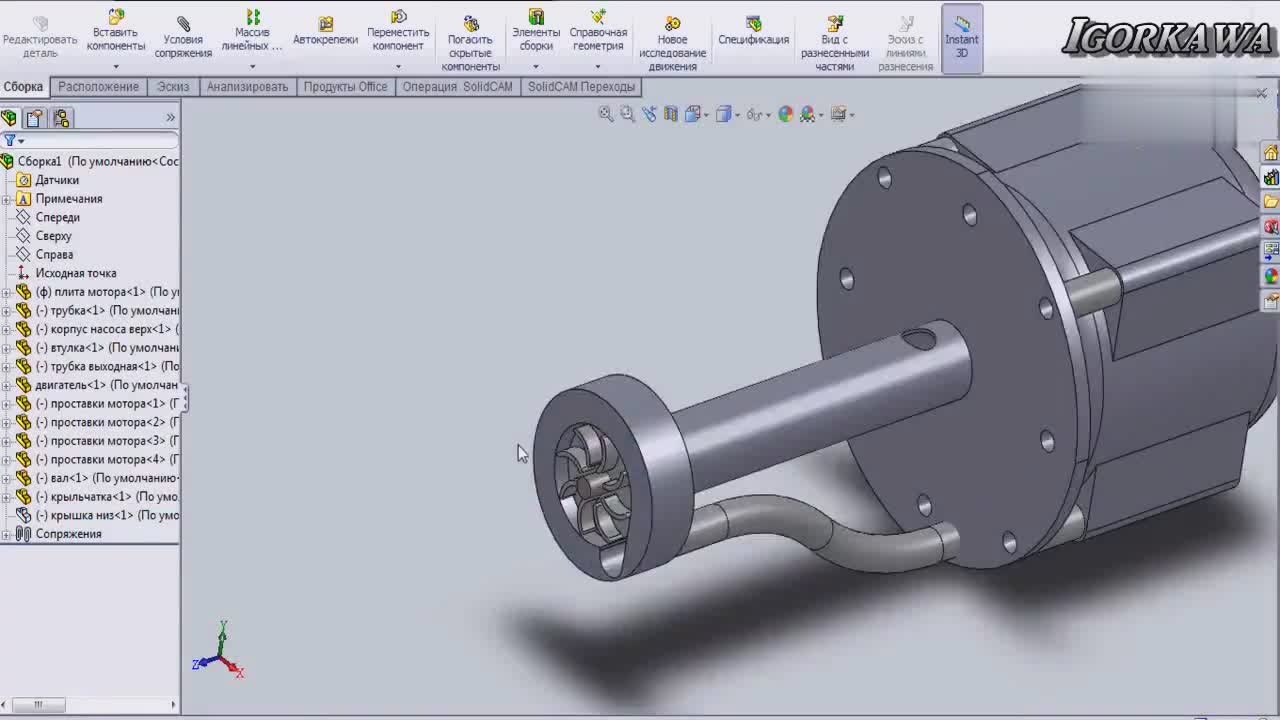Open Apply Scene dropdown arrow

coord(820,115)
